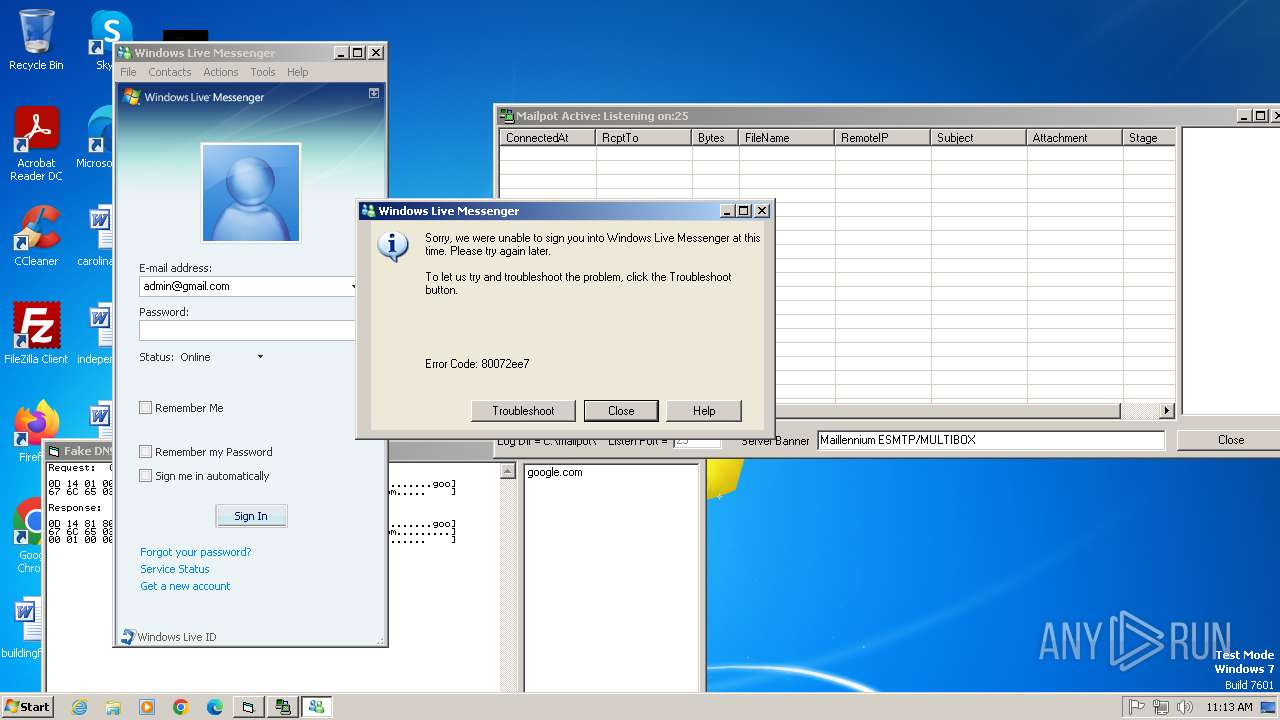The image size is (1280, 720).
Task: Click the Sign In button
Action: [x=251, y=516]
